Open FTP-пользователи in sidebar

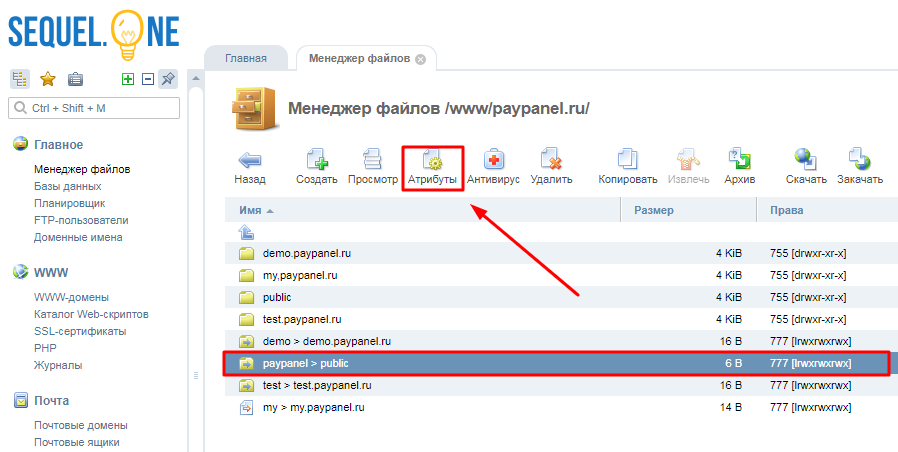(81, 220)
